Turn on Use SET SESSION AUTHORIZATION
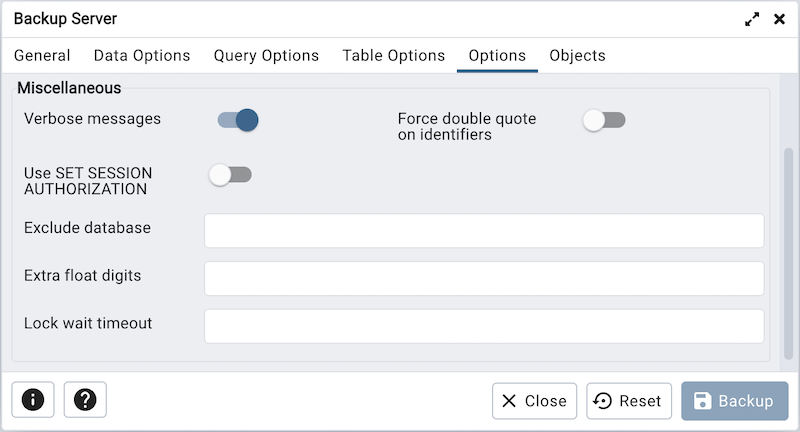This screenshot has height=432, width=800. 230,175
